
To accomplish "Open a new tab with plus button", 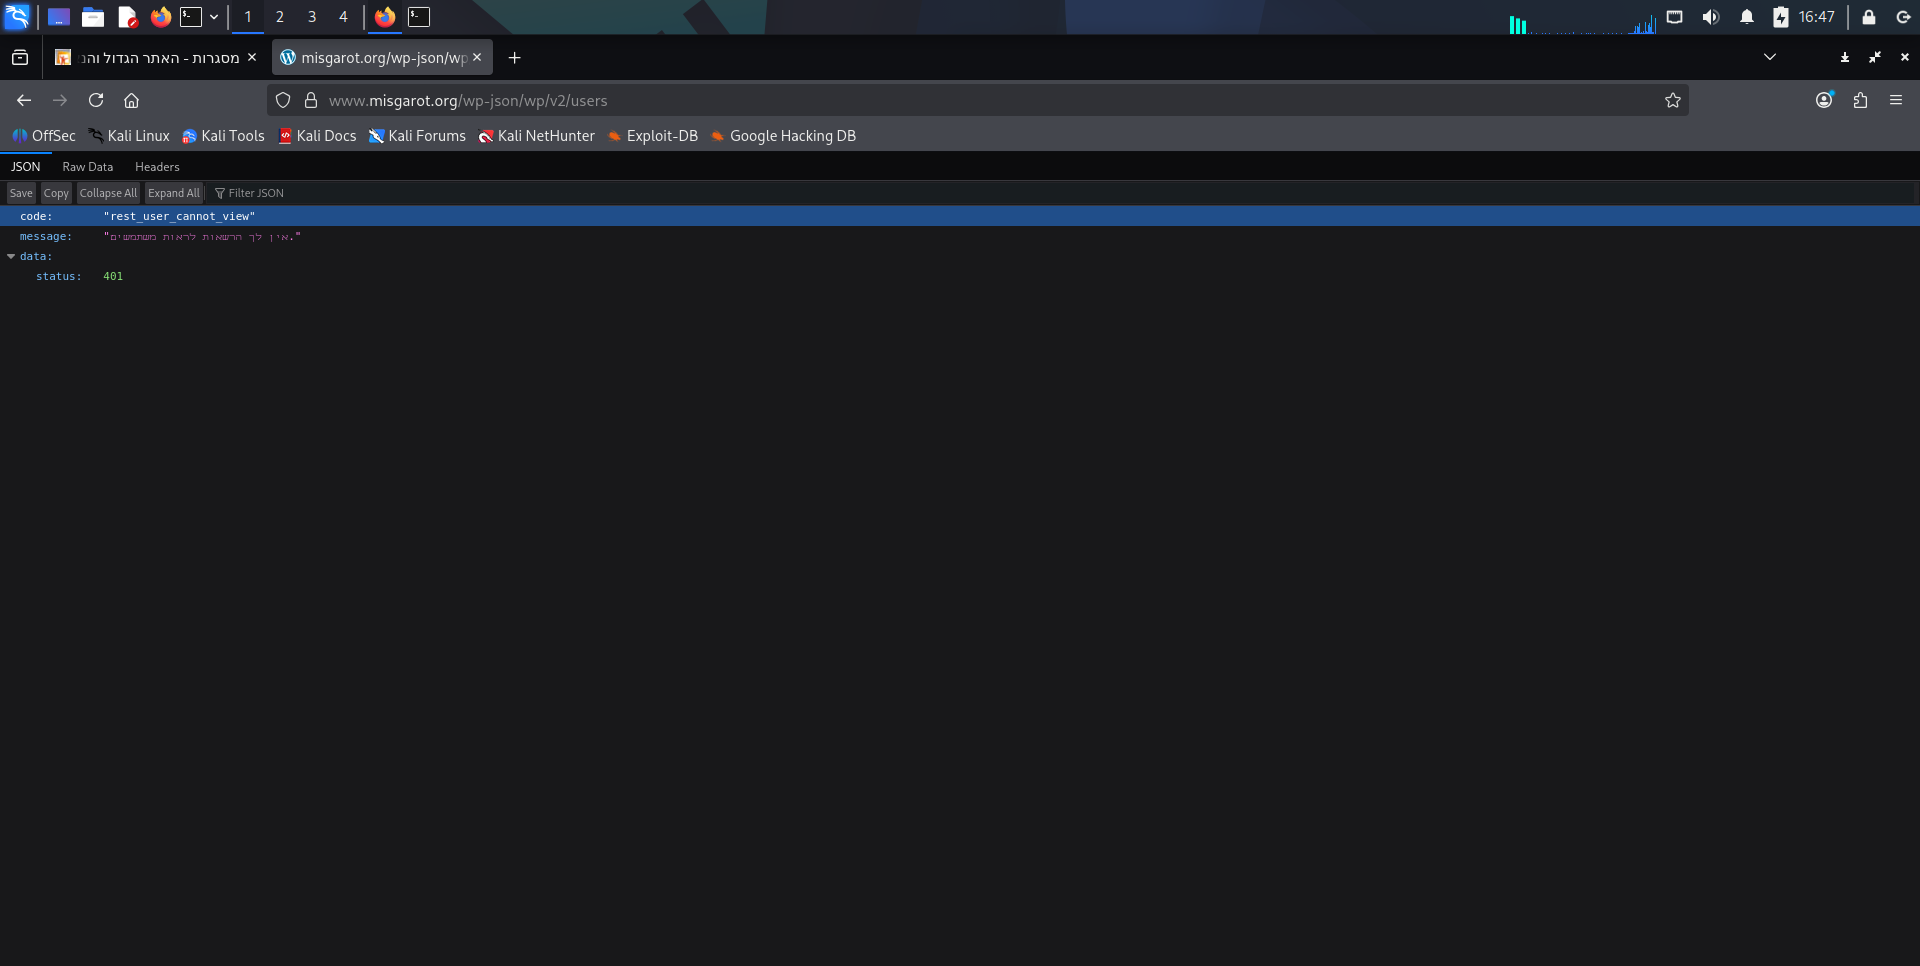I will (514, 58).
